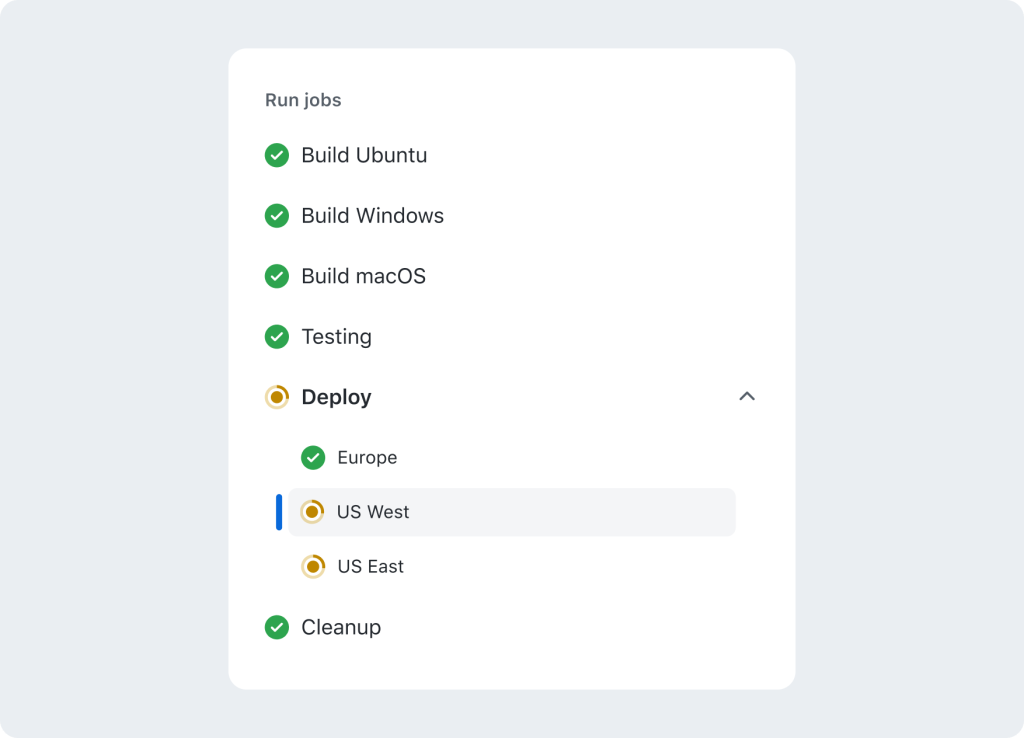
Task: Click the green check icon next to Europe
Action: (313, 458)
